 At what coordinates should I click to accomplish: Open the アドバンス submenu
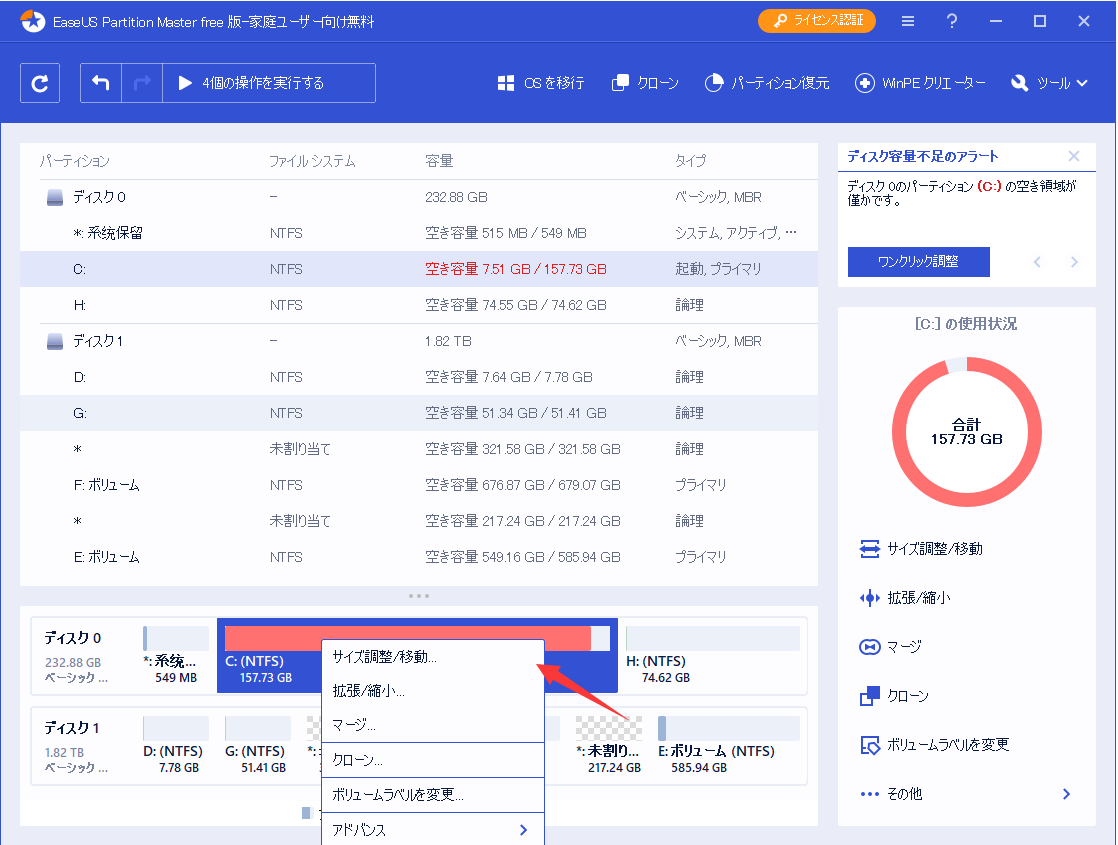[433, 829]
